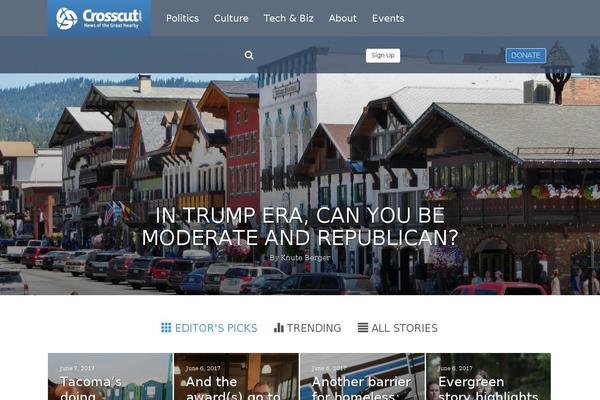The height and width of the screenshot is (400, 600).
Task: Open the search magnifier icon
Action: (249, 56)
